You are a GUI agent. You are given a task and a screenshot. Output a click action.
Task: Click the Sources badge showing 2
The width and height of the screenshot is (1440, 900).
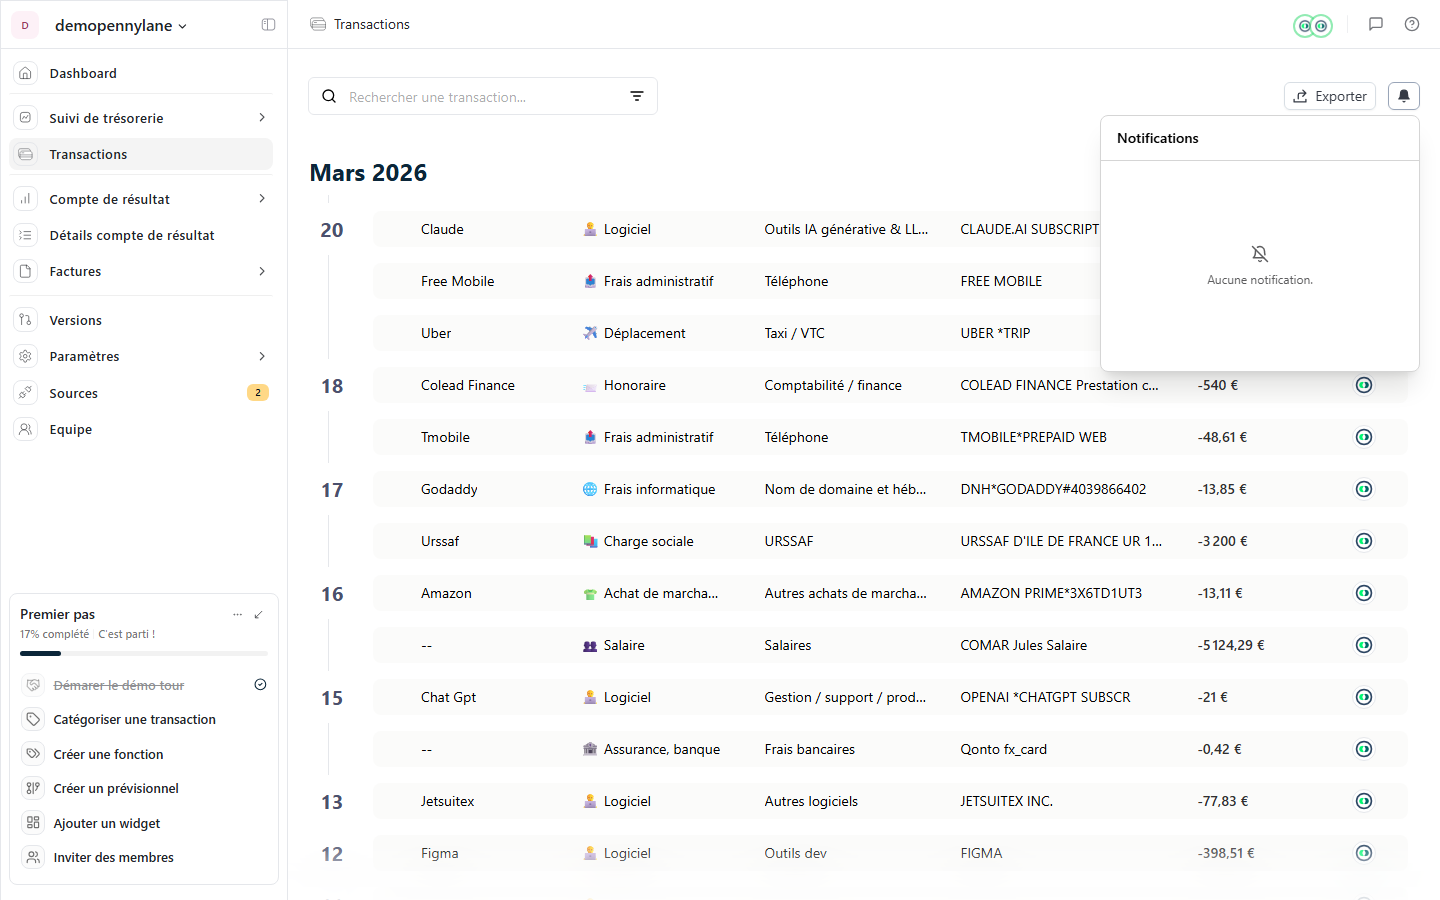(258, 393)
